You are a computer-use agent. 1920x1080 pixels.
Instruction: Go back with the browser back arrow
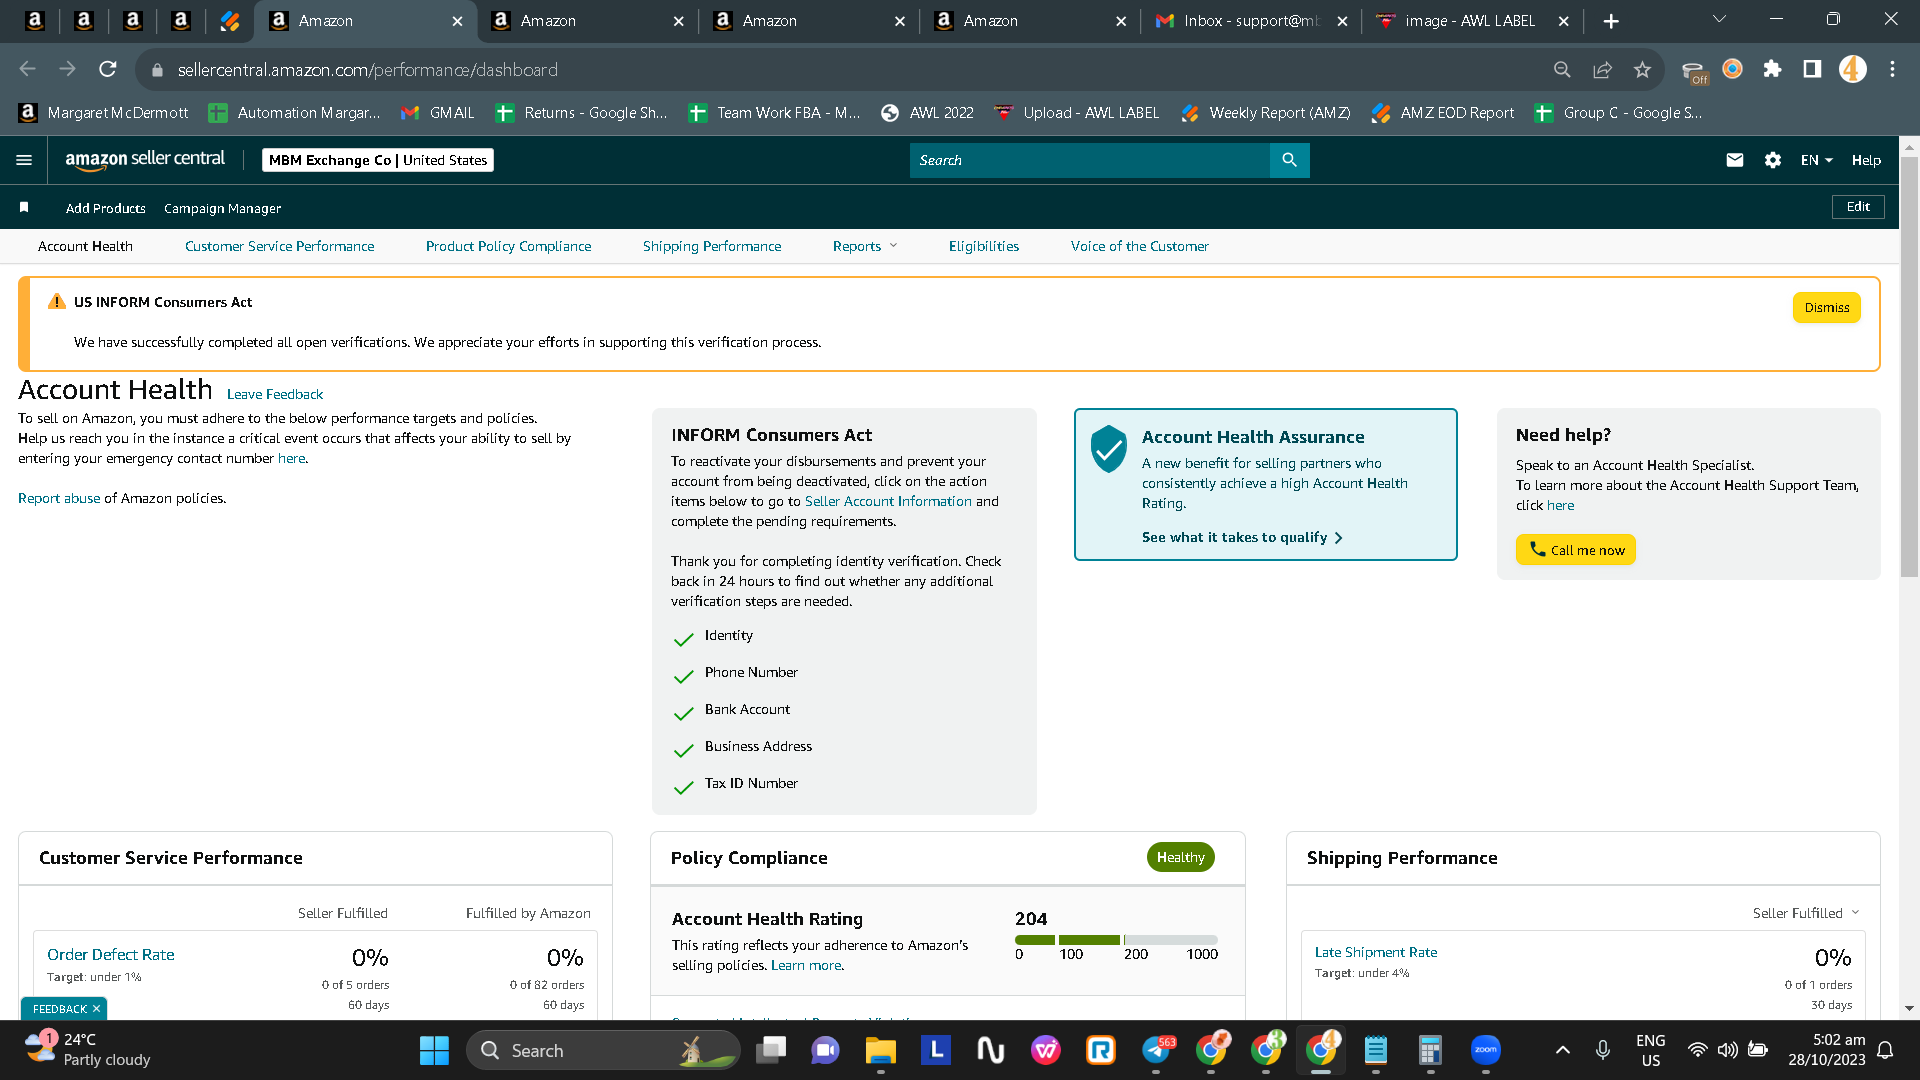28,69
